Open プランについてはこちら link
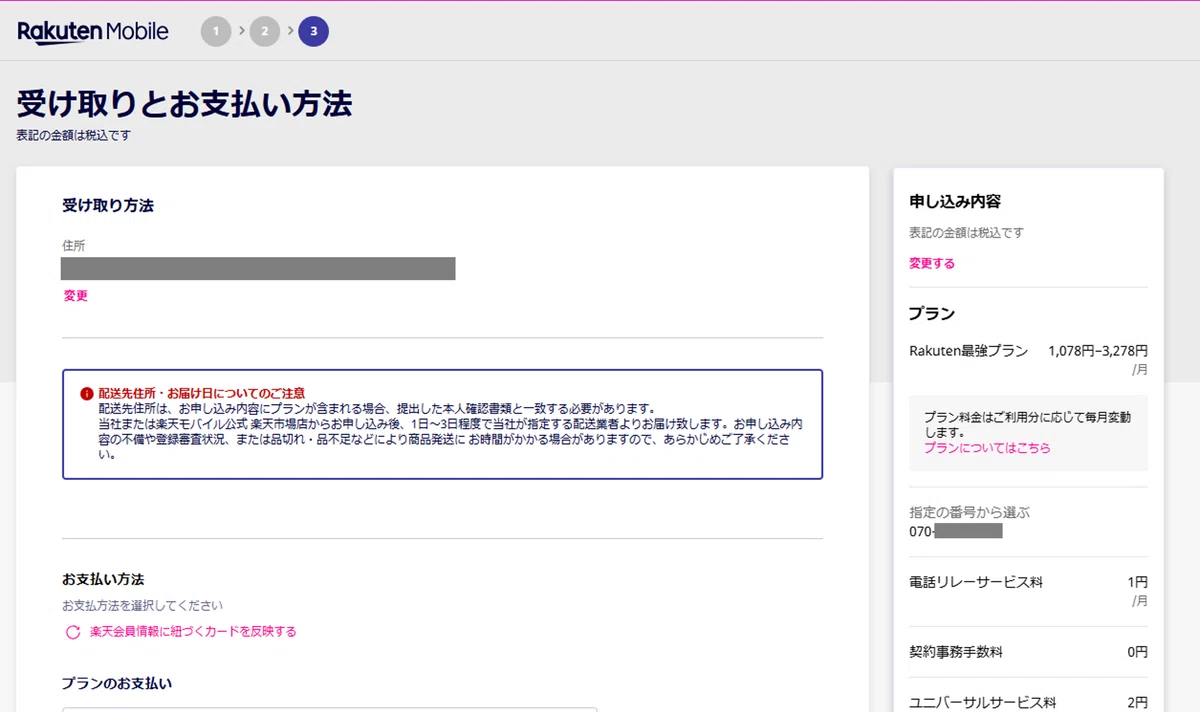 987,449
